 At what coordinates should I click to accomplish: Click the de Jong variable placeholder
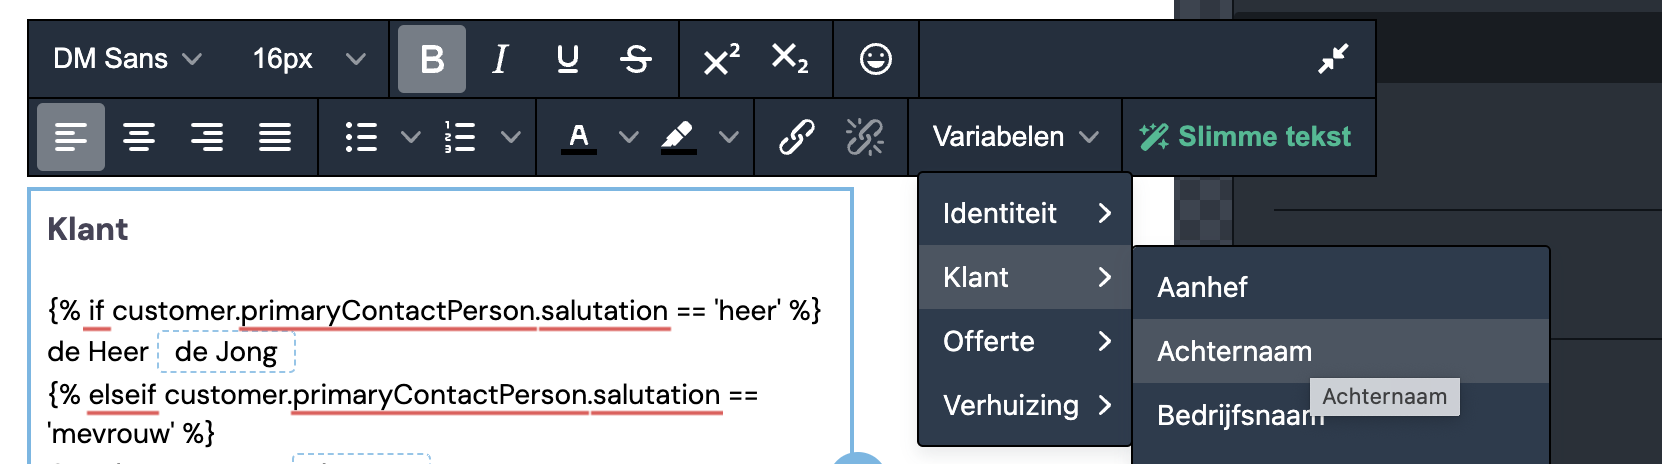[x=226, y=352]
